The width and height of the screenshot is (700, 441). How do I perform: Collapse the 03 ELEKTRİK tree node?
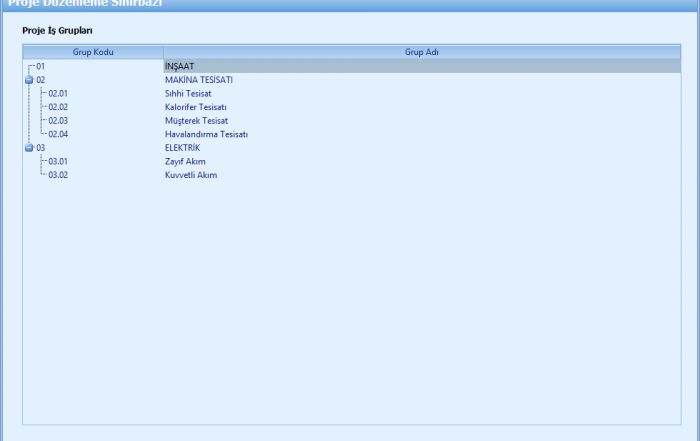[x=29, y=148]
